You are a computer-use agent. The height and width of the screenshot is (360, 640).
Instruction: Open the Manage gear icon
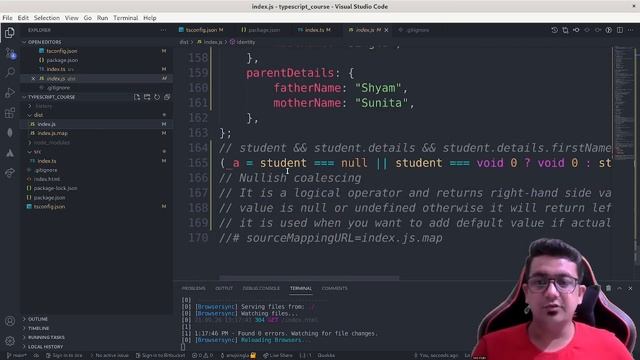click(10, 340)
